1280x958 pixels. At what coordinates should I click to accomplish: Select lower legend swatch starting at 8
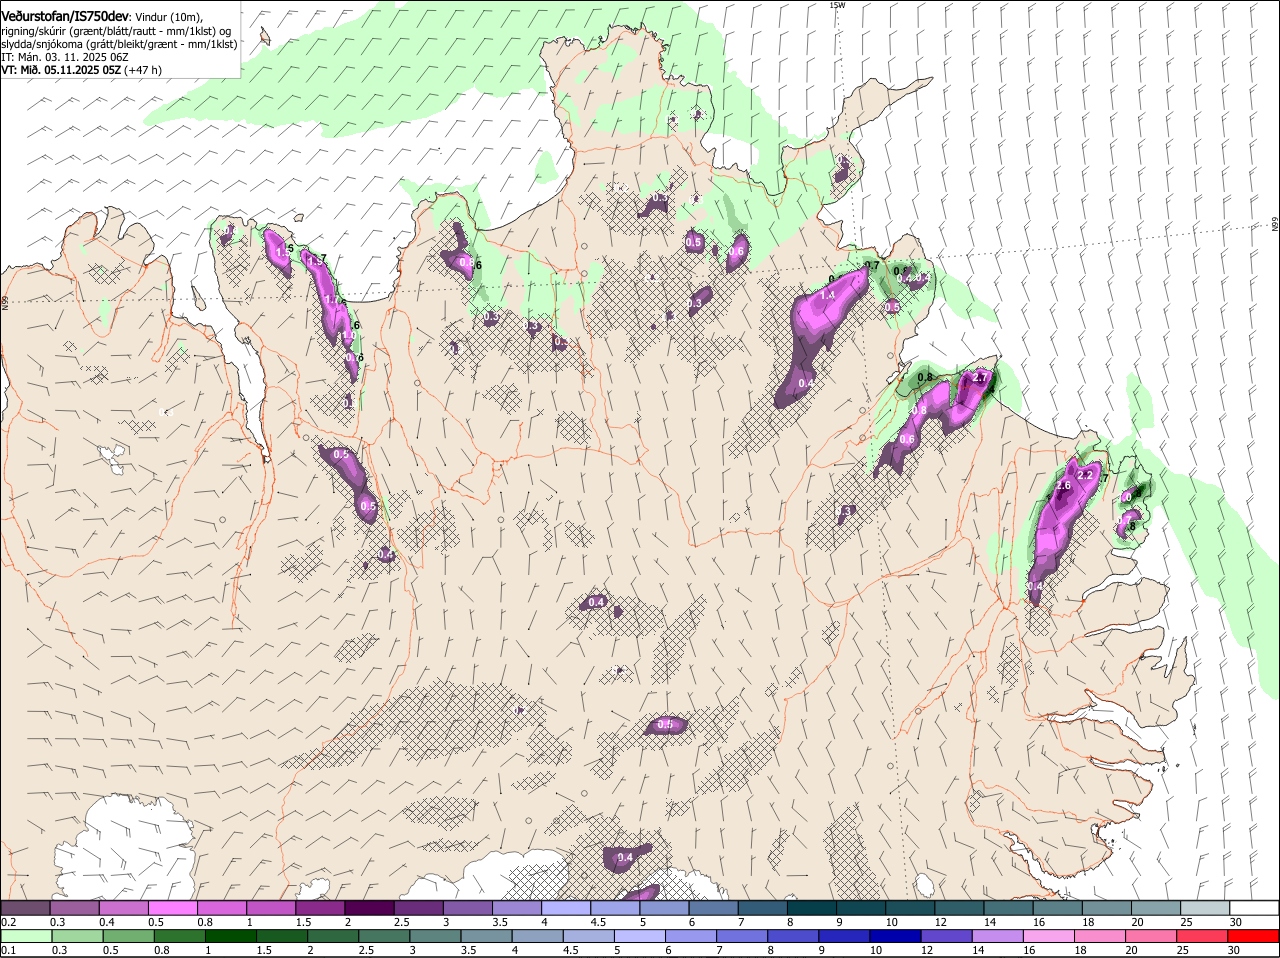click(792, 936)
